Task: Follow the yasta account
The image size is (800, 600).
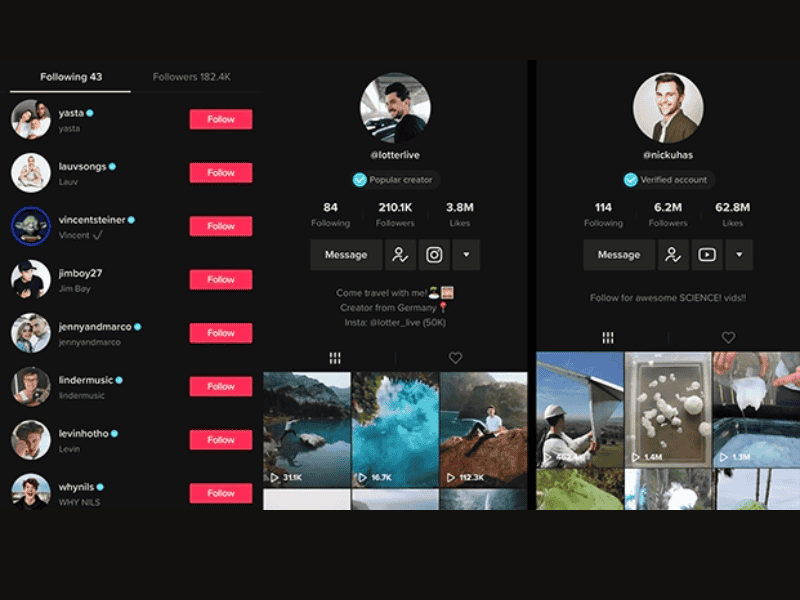Action: (221, 120)
